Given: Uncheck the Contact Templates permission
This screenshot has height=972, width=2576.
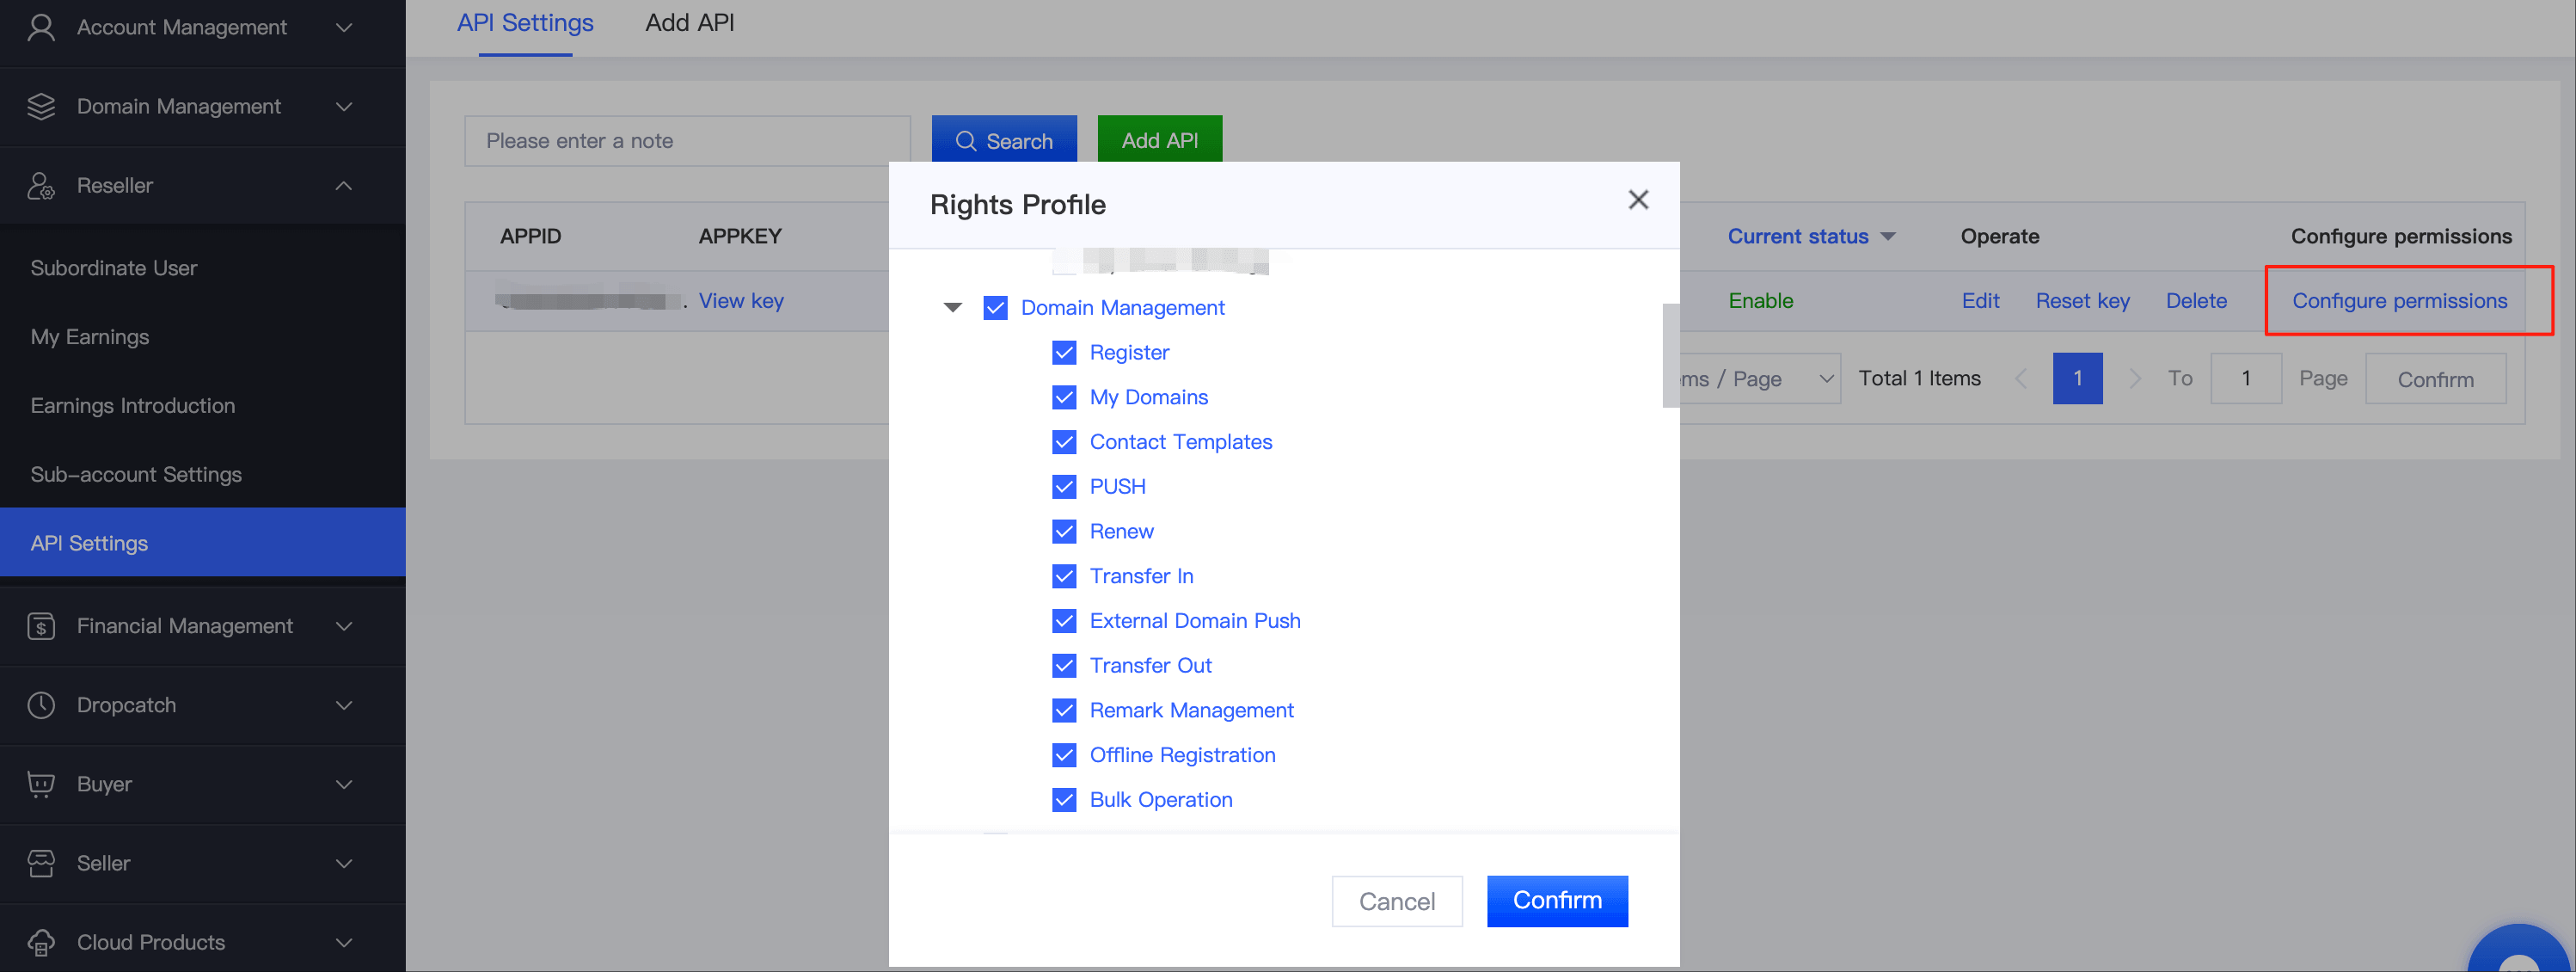Looking at the screenshot, I should 1064,442.
